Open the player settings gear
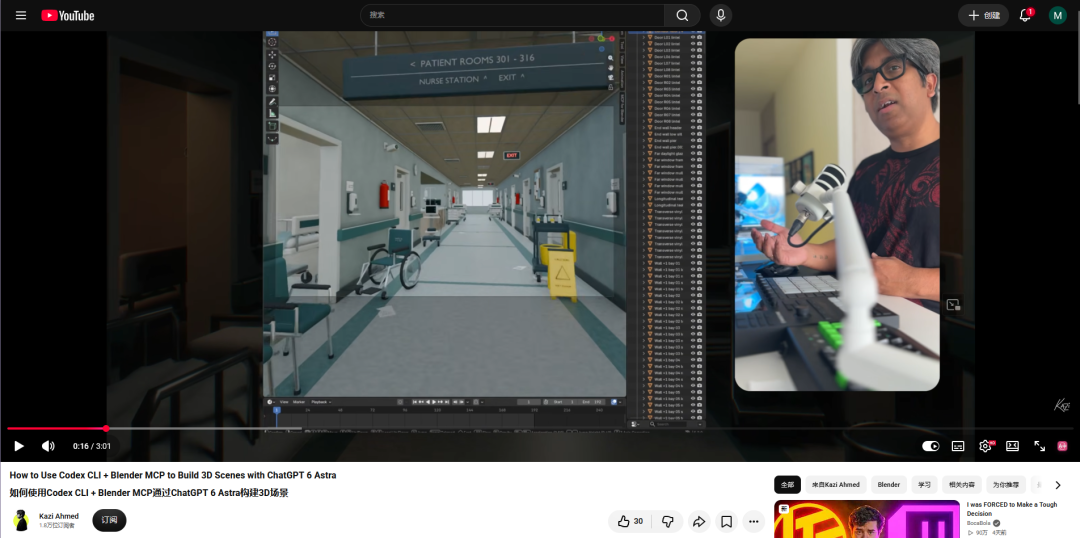Screen dimensions: 1080x538 click(x=986, y=446)
